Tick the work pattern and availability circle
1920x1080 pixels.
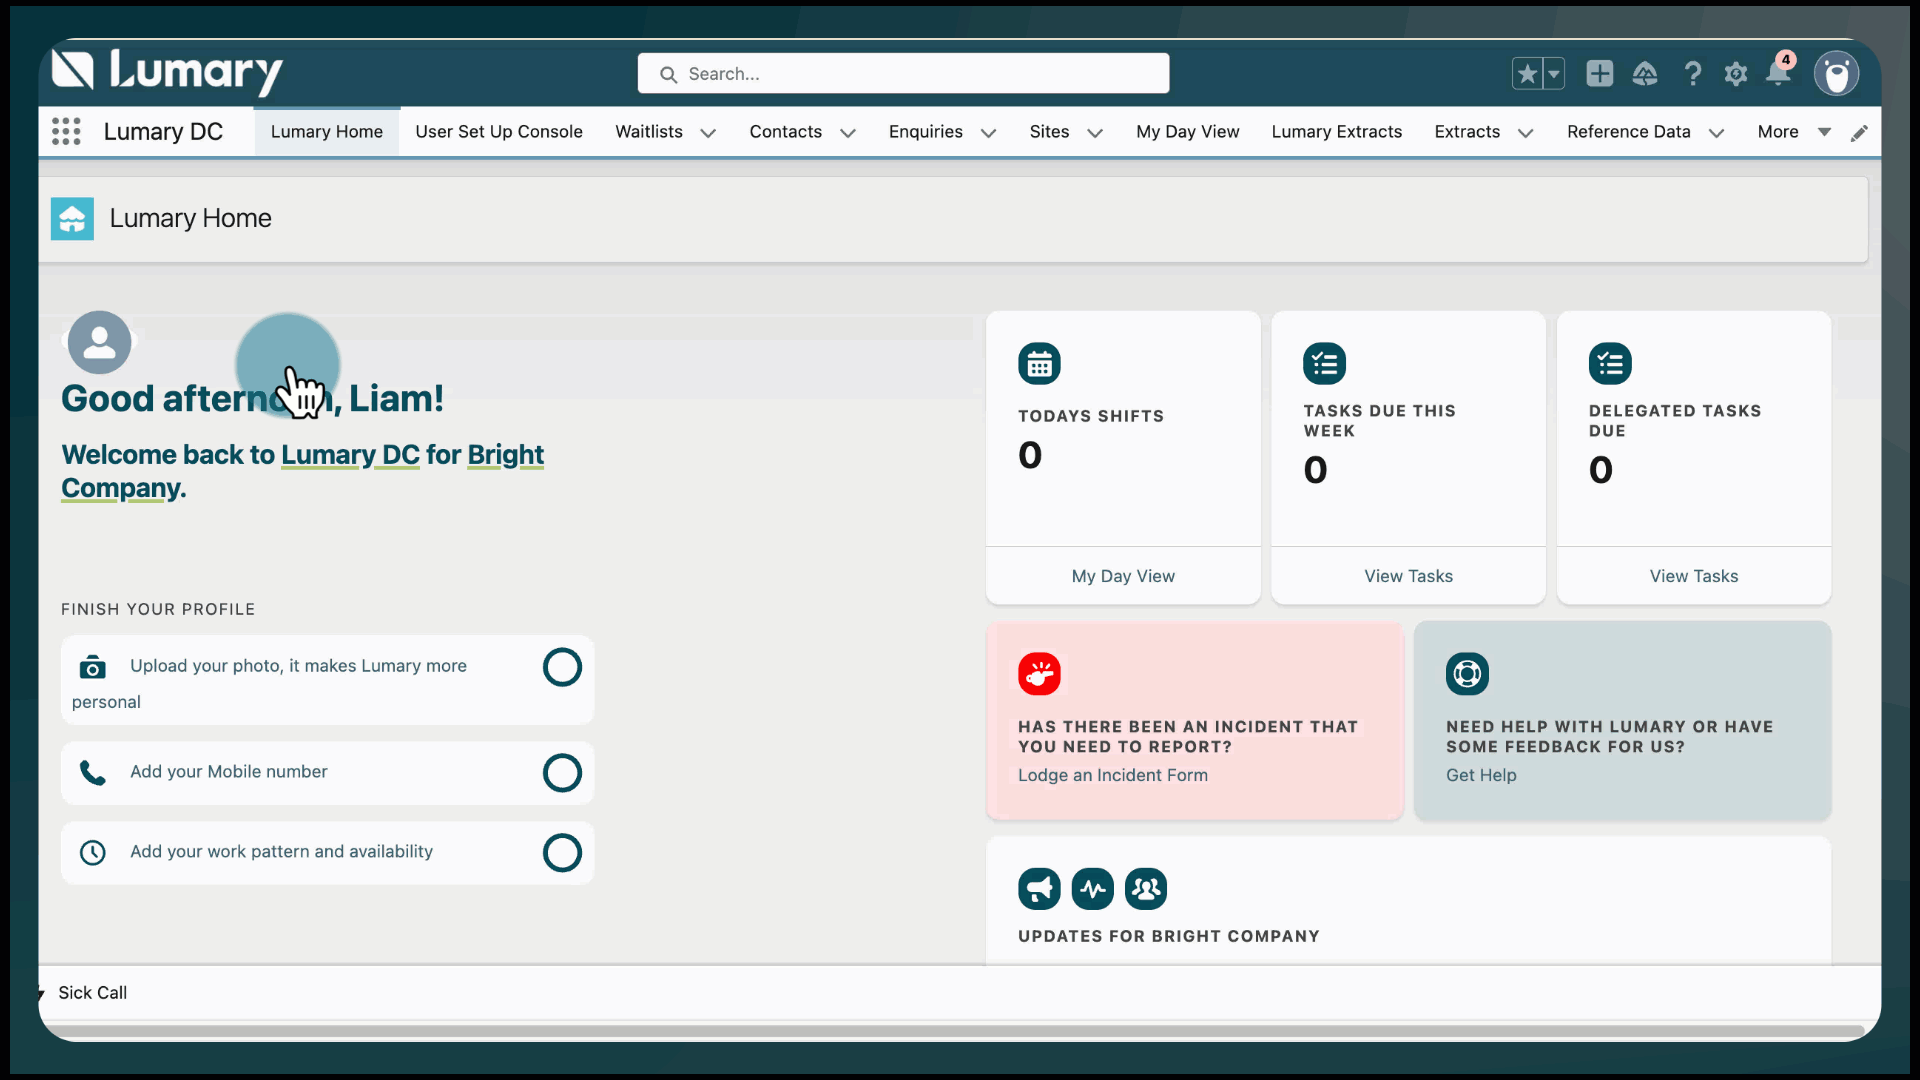tap(562, 852)
